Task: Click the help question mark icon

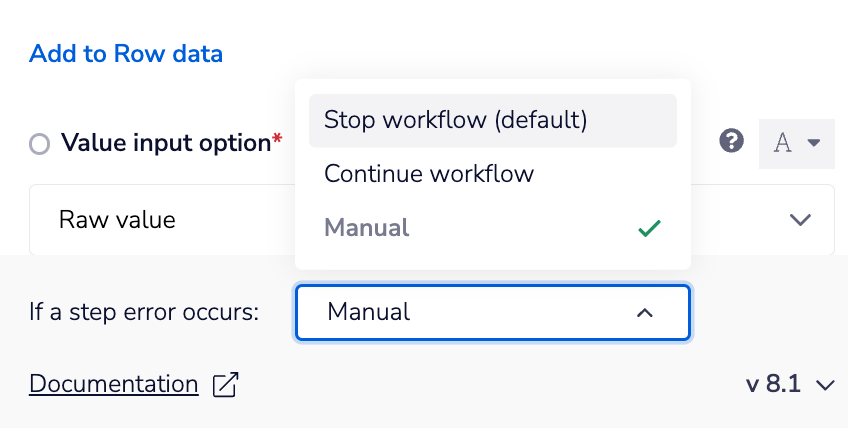Action: [x=732, y=142]
